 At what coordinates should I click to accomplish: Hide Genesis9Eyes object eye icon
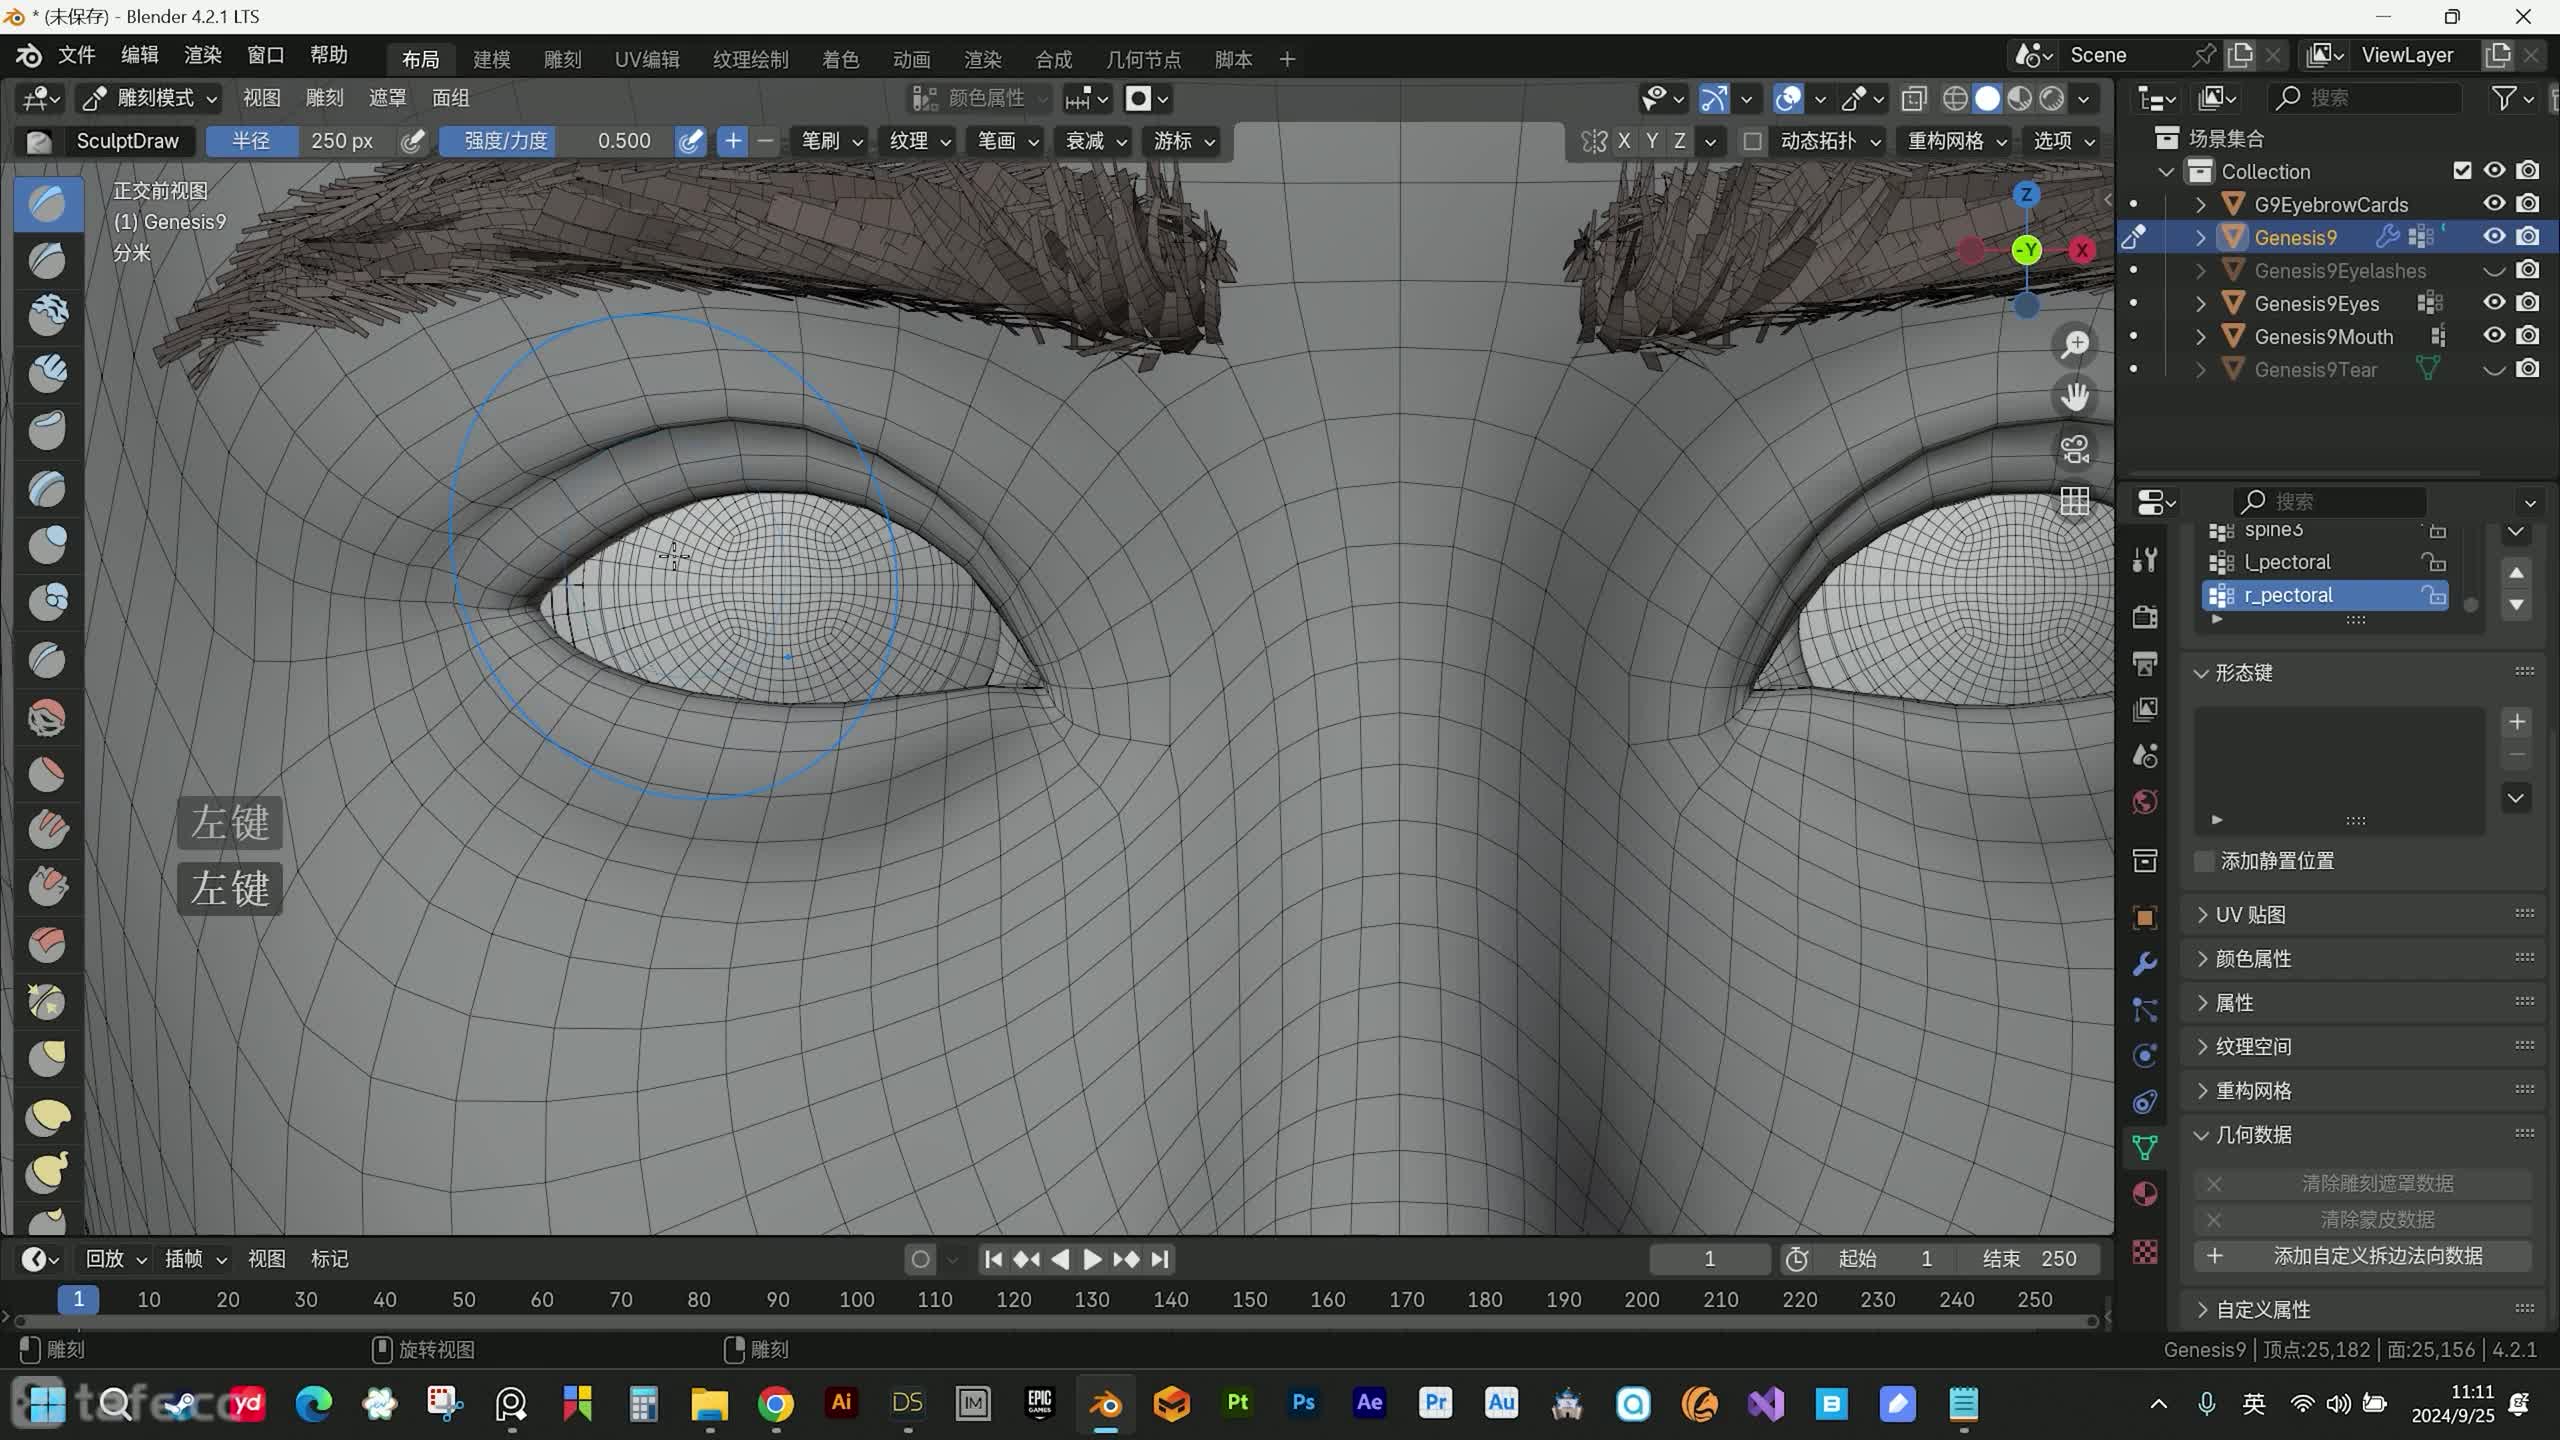tap(2494, 303)
